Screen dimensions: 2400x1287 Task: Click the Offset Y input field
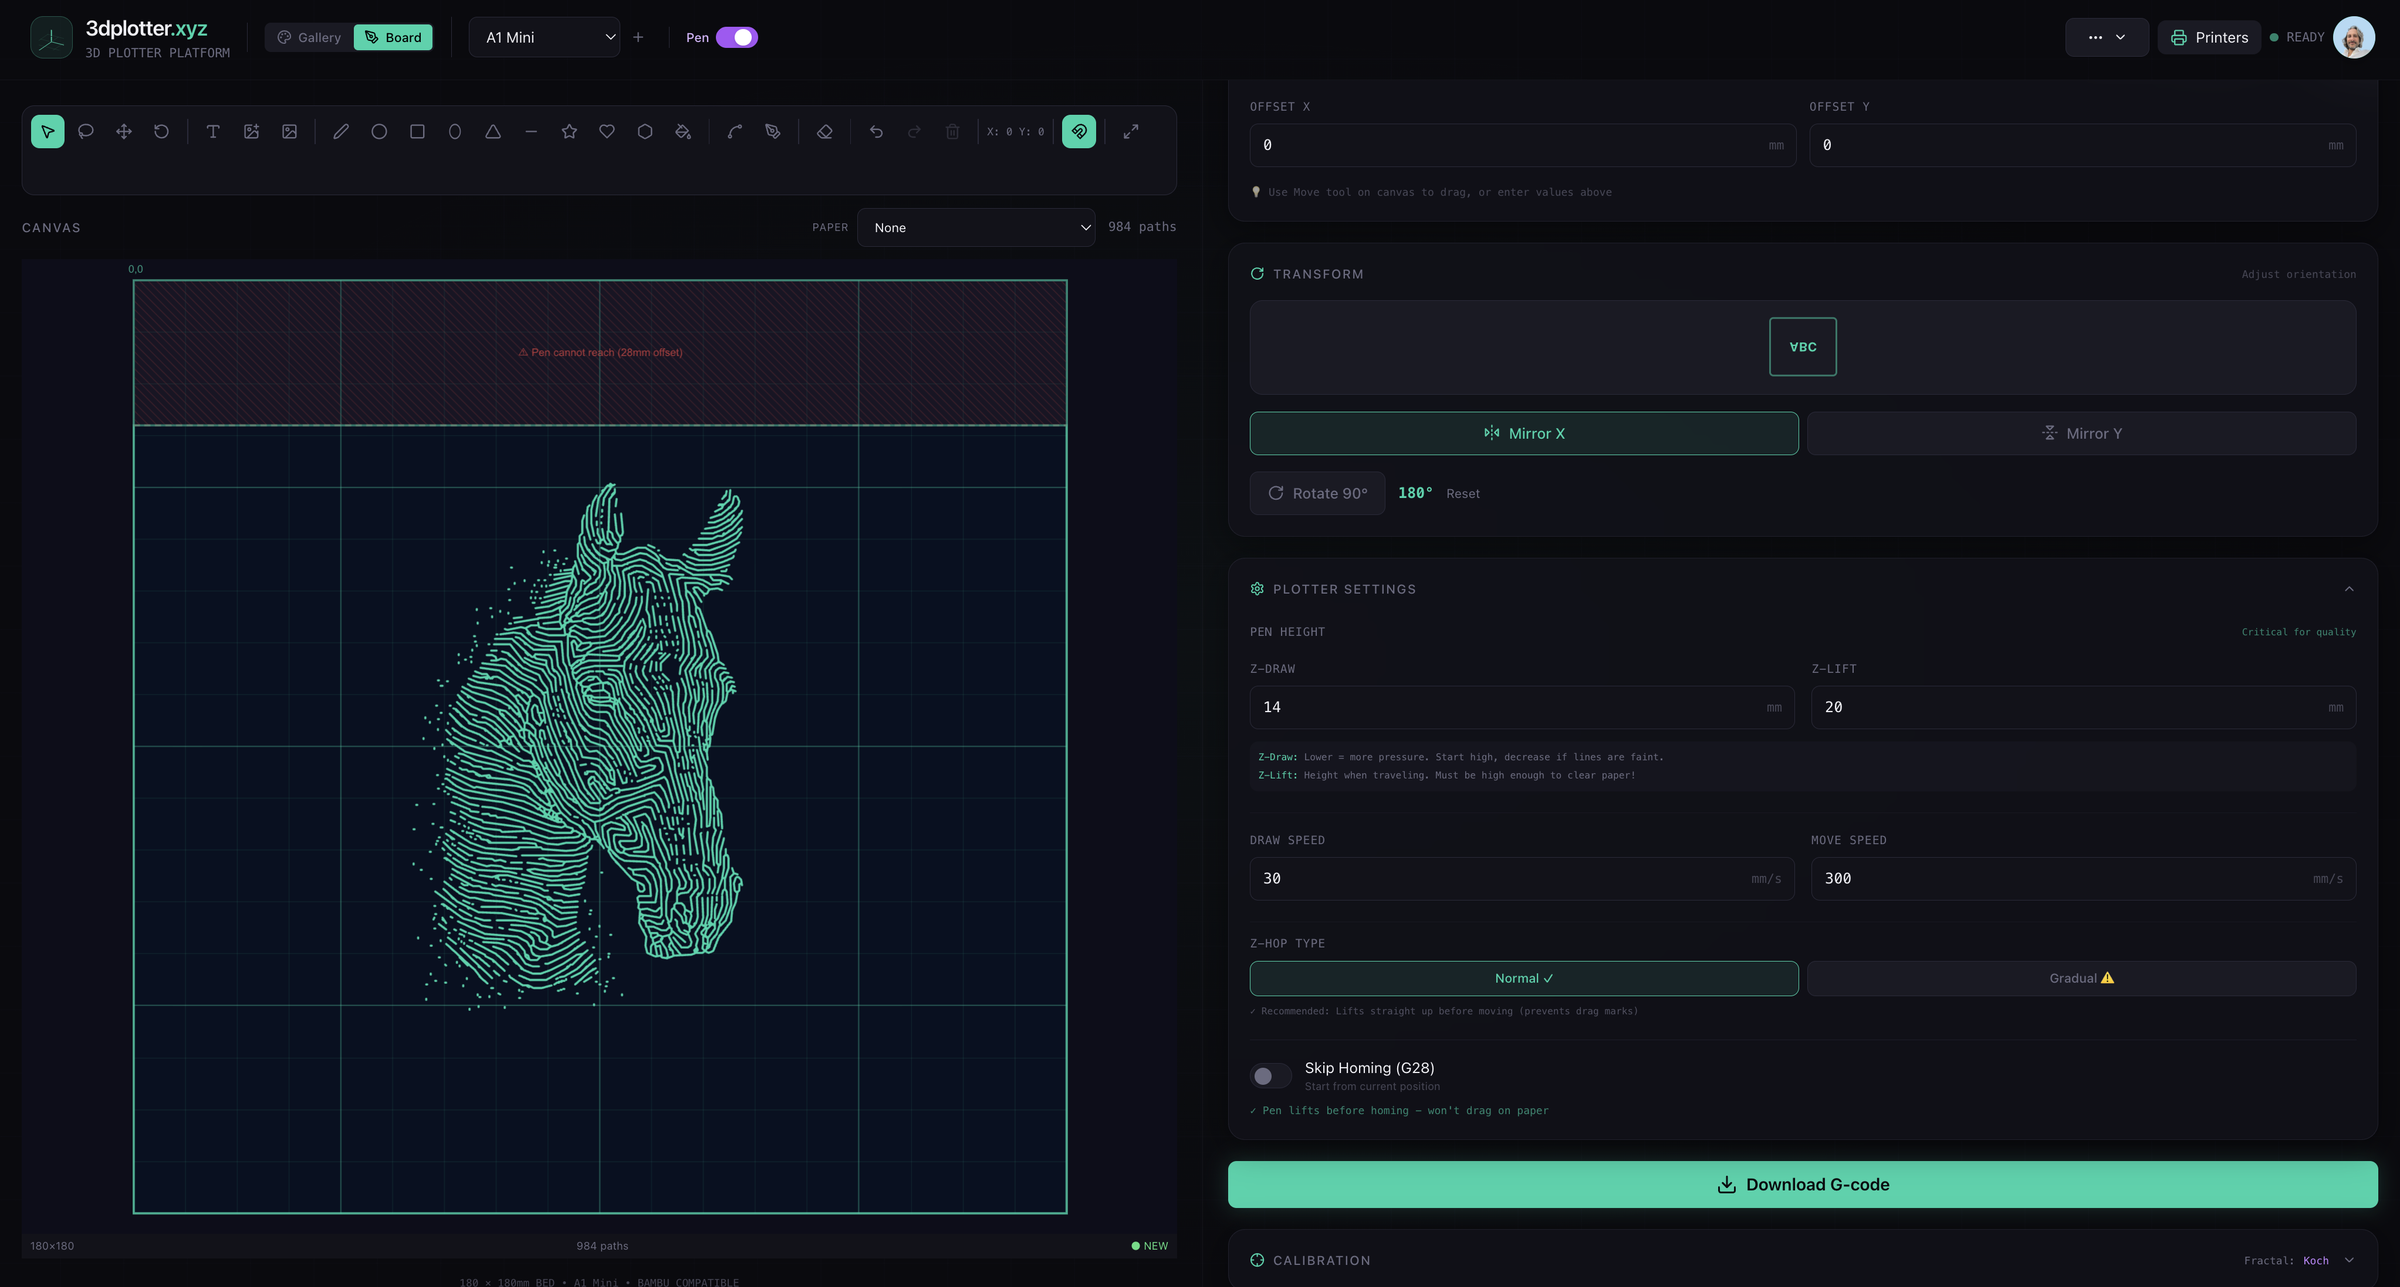point(2083,146)
